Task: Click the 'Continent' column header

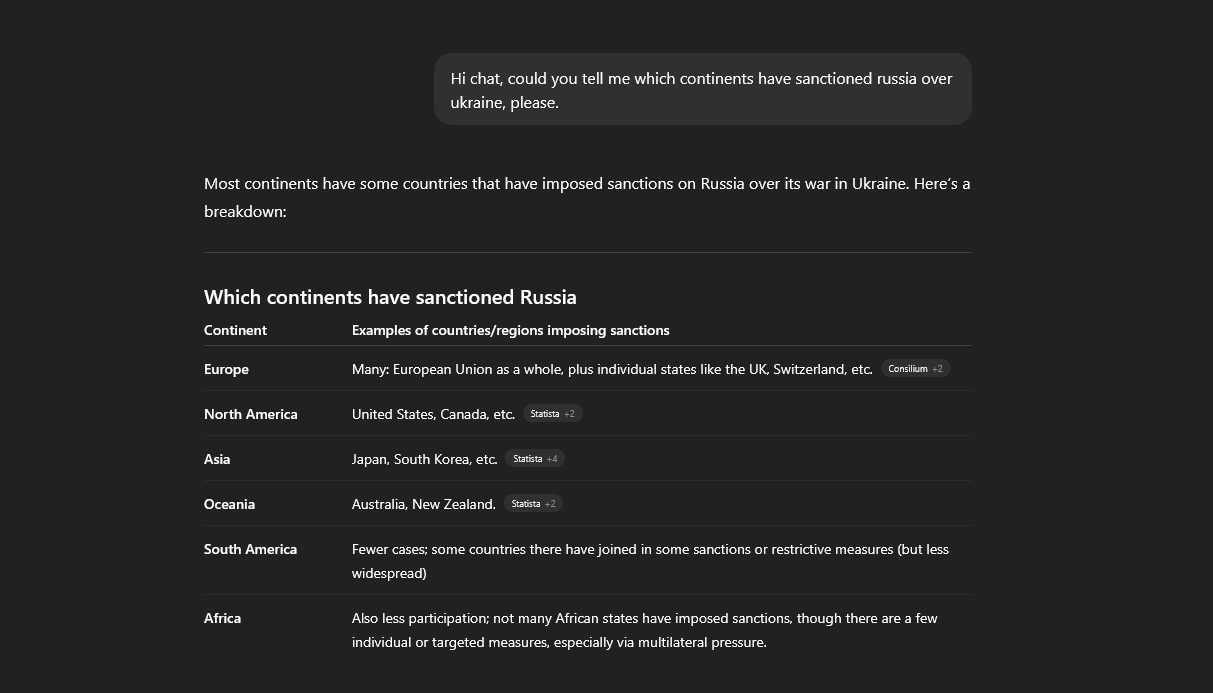Action: click(235, 330)
